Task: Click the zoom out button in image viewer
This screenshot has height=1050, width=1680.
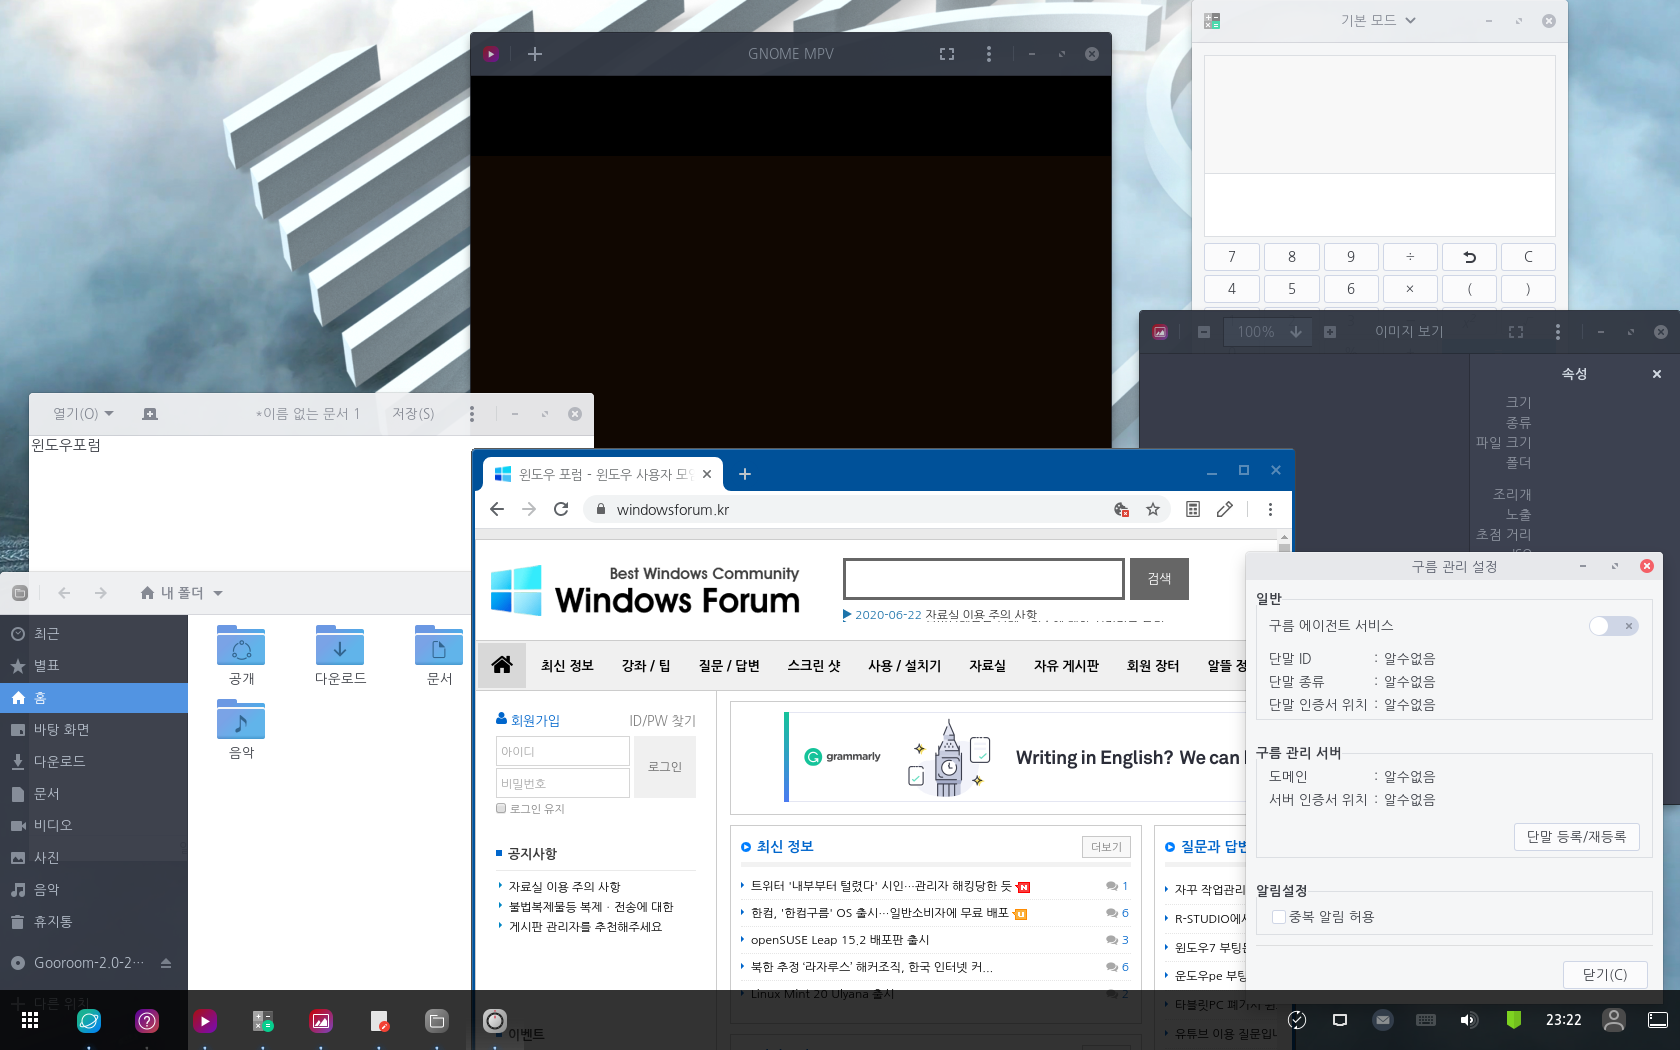Action: point(1204,332)
